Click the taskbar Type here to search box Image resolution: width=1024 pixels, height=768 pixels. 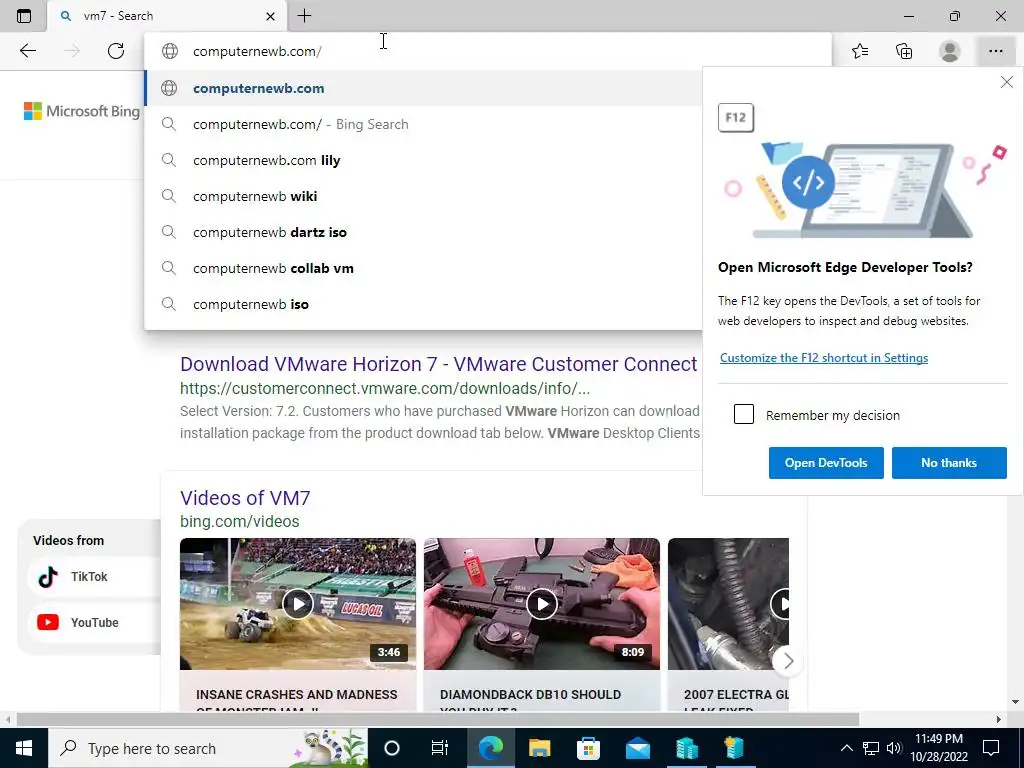coord(208,748)
